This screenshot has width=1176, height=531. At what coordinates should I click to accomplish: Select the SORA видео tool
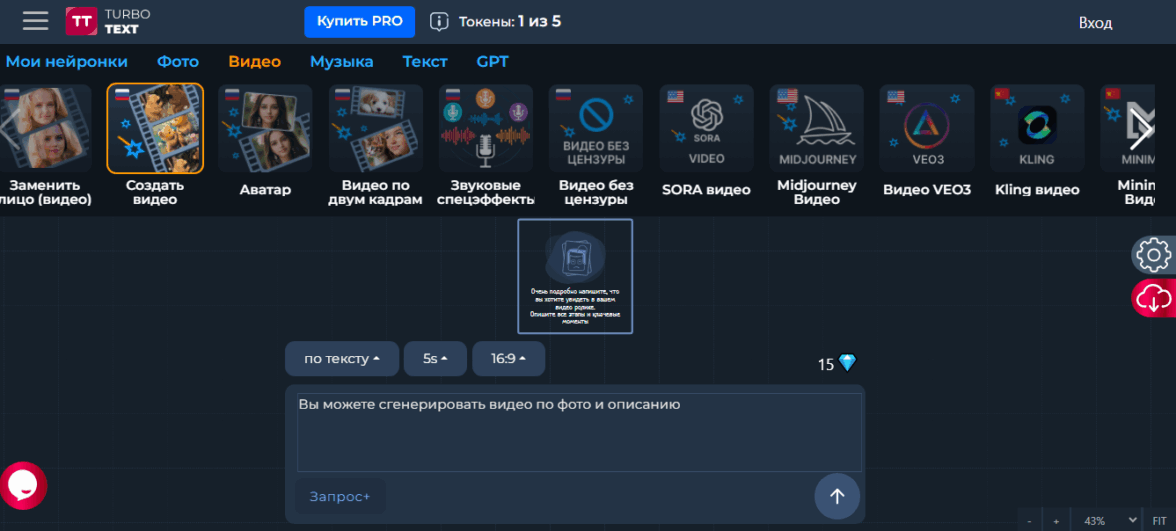click(706, 142)
